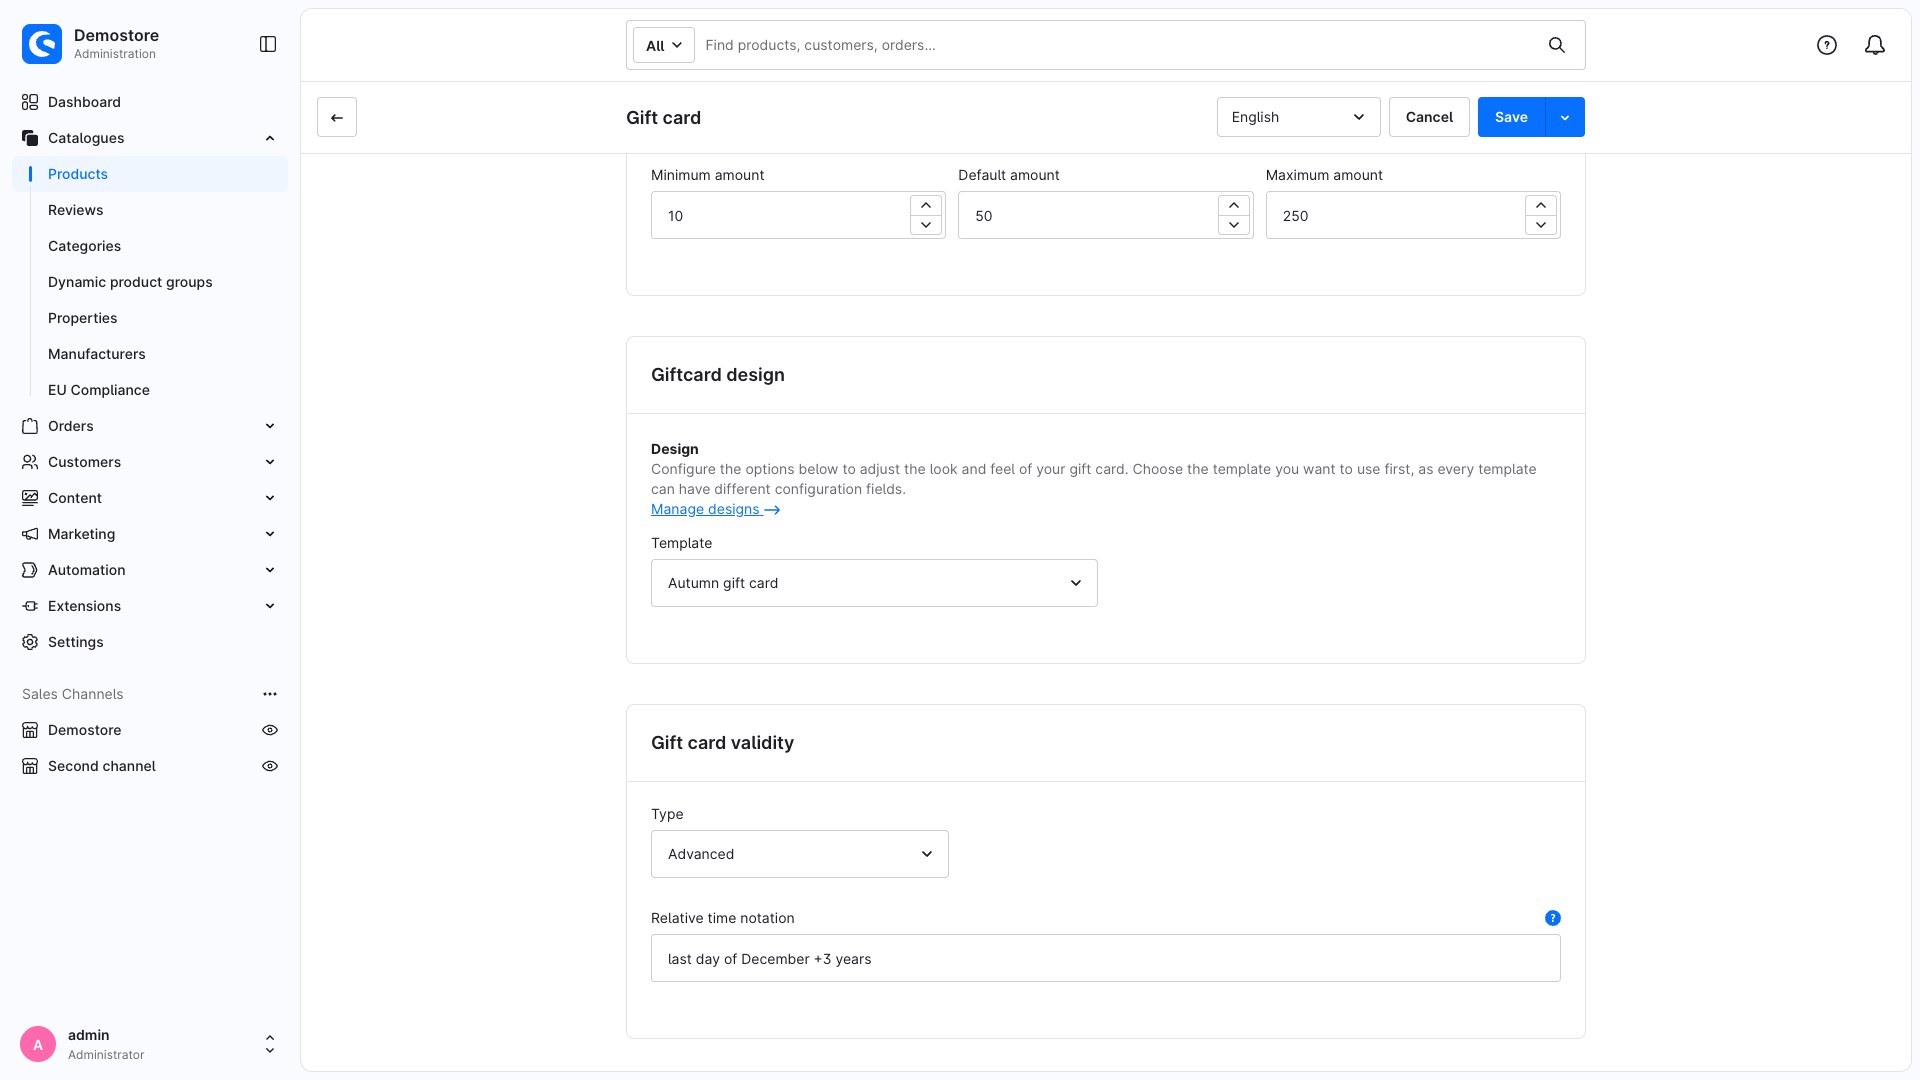Open Properties in the sidebar
The width and height of the screenshot is (1920, 1080).
(x=83, y=318)
